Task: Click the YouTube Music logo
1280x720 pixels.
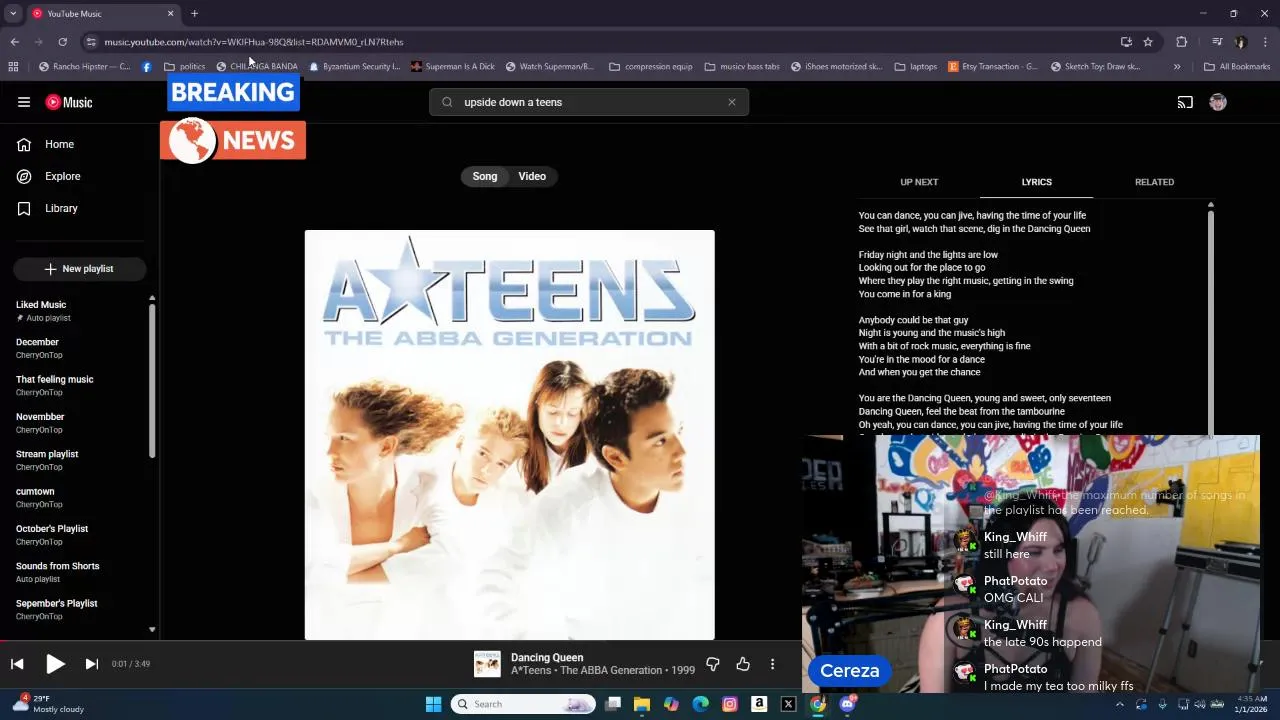Action: [x=69, y=102]
